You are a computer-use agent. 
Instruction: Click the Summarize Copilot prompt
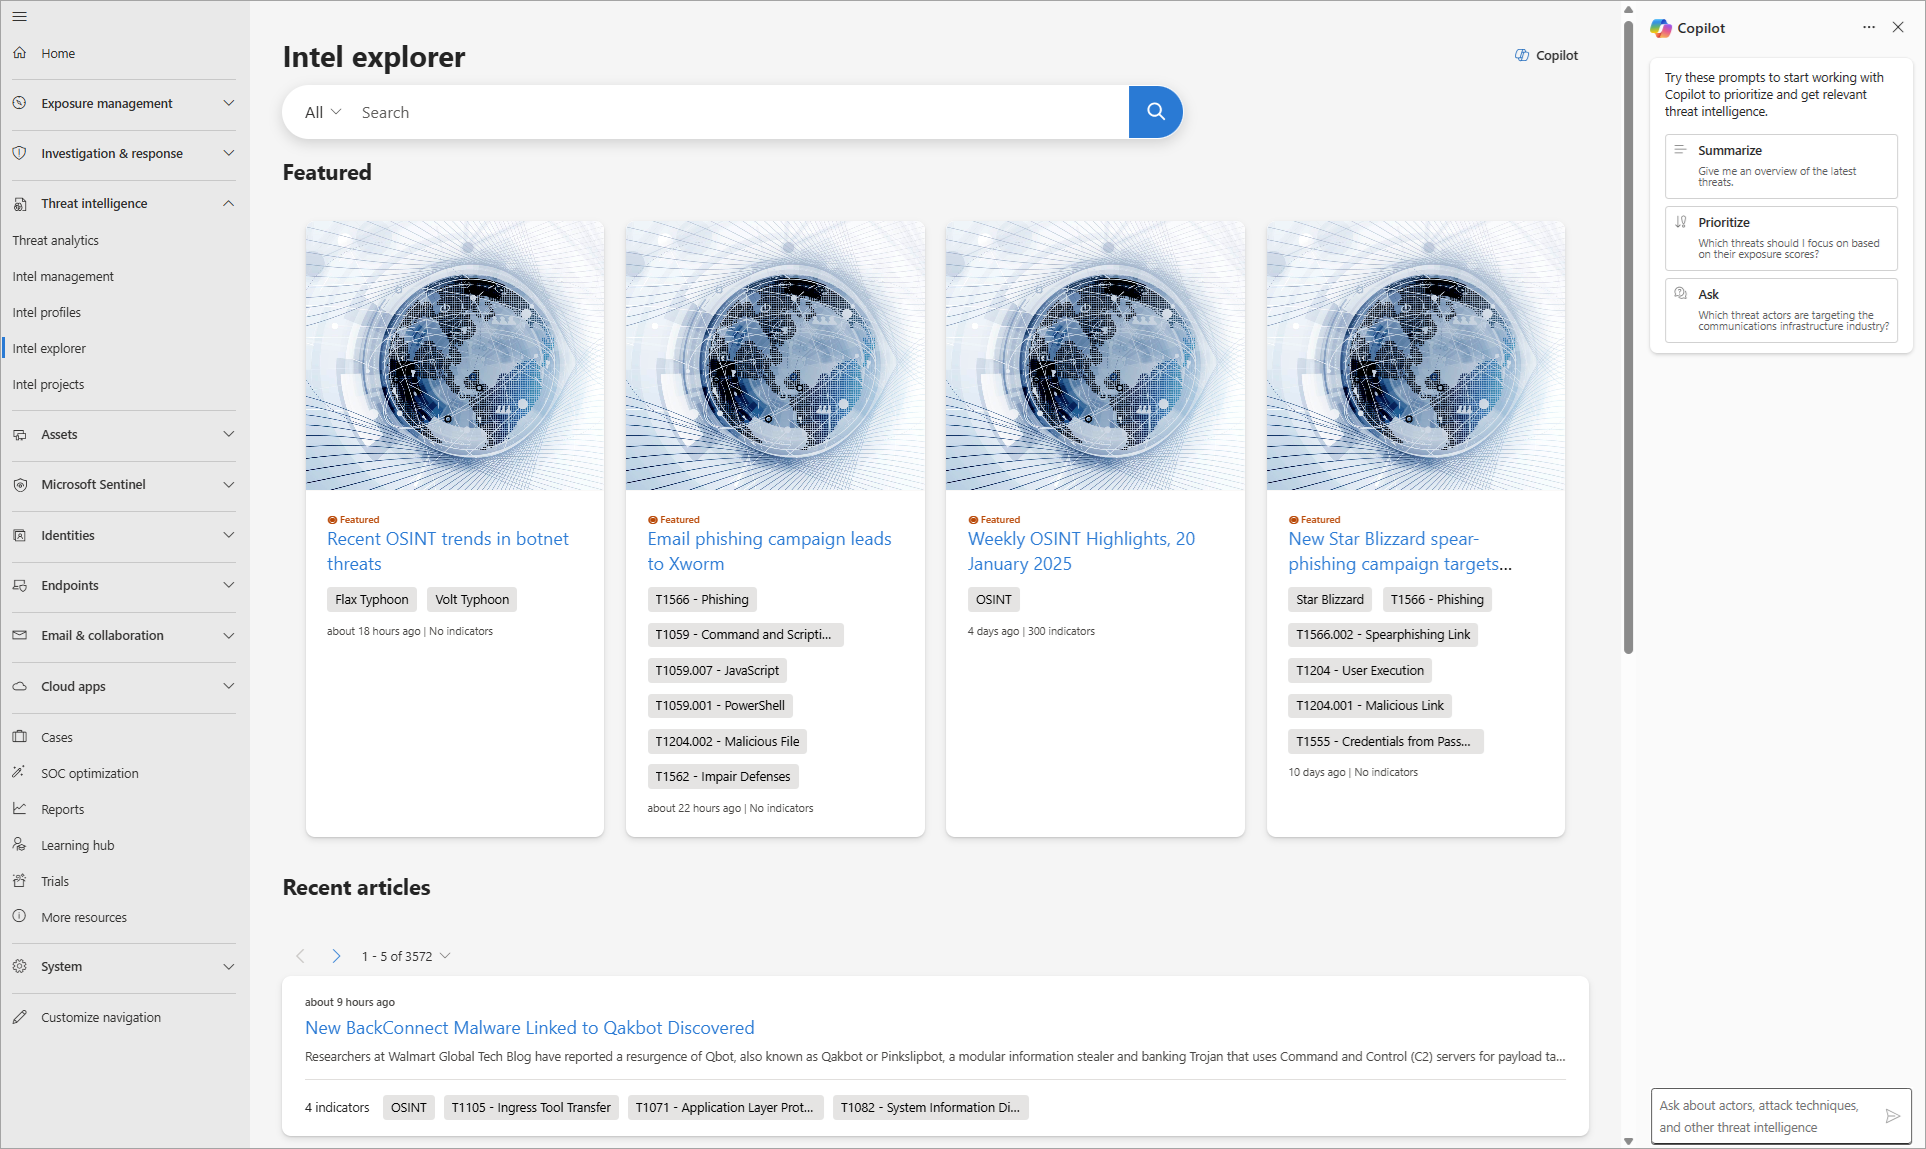pyautogui.click(x=1780, y=166)
